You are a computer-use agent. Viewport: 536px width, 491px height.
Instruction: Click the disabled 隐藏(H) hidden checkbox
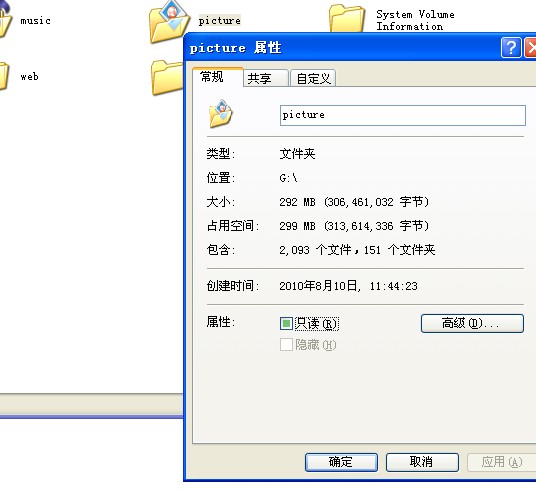coord(286,345)
